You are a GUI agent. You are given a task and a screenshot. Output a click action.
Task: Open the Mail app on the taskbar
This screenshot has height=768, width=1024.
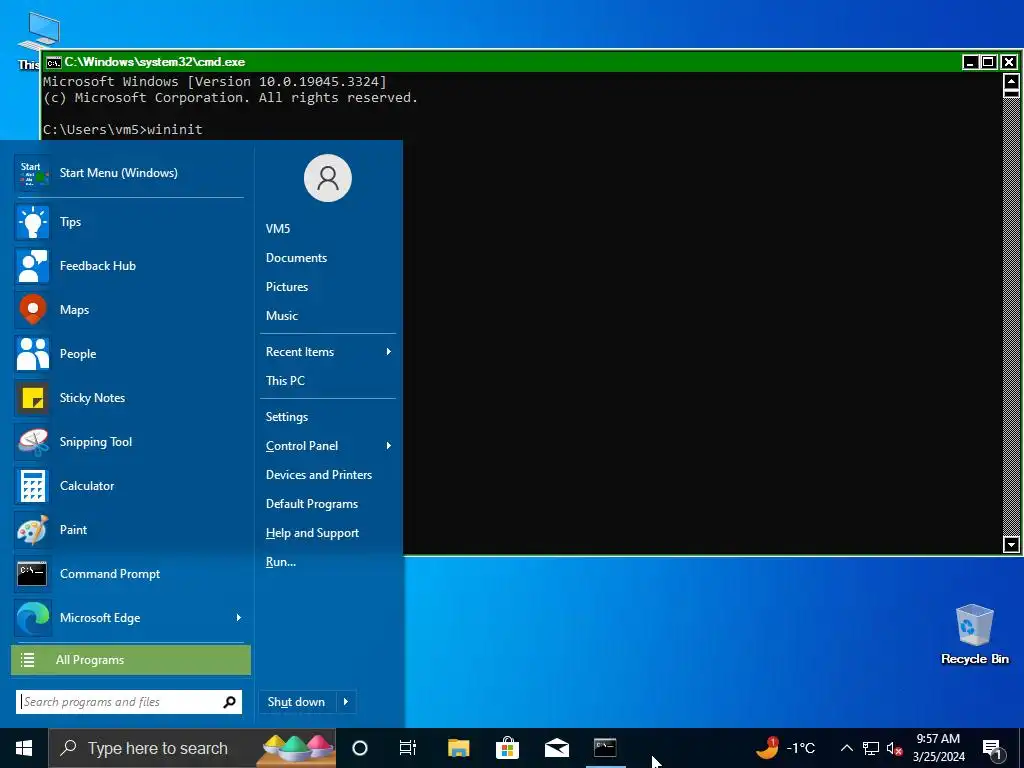point(556,748)
